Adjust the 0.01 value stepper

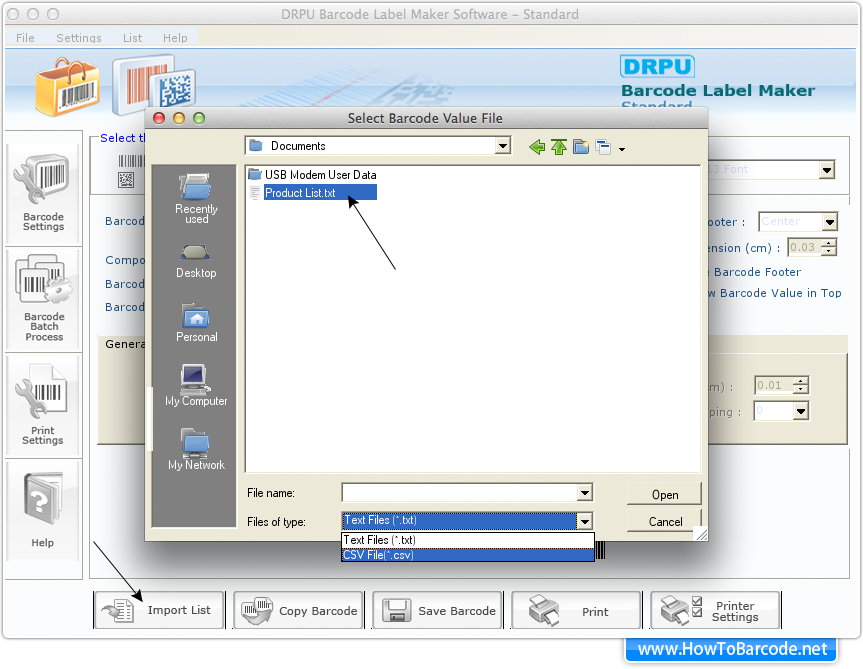(x=801, y=385)
